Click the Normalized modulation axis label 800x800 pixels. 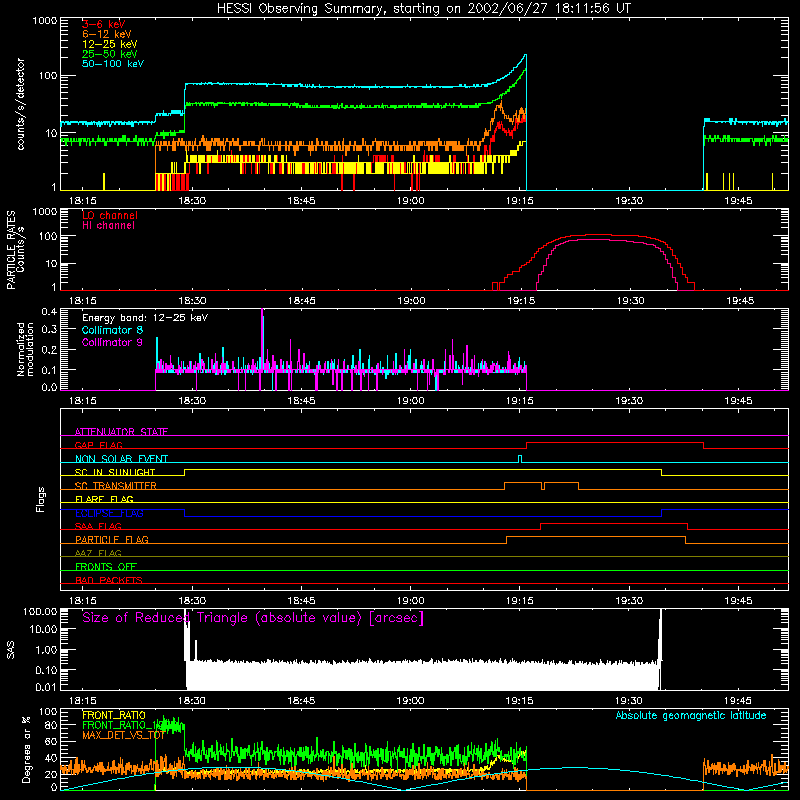pos(26,349)
